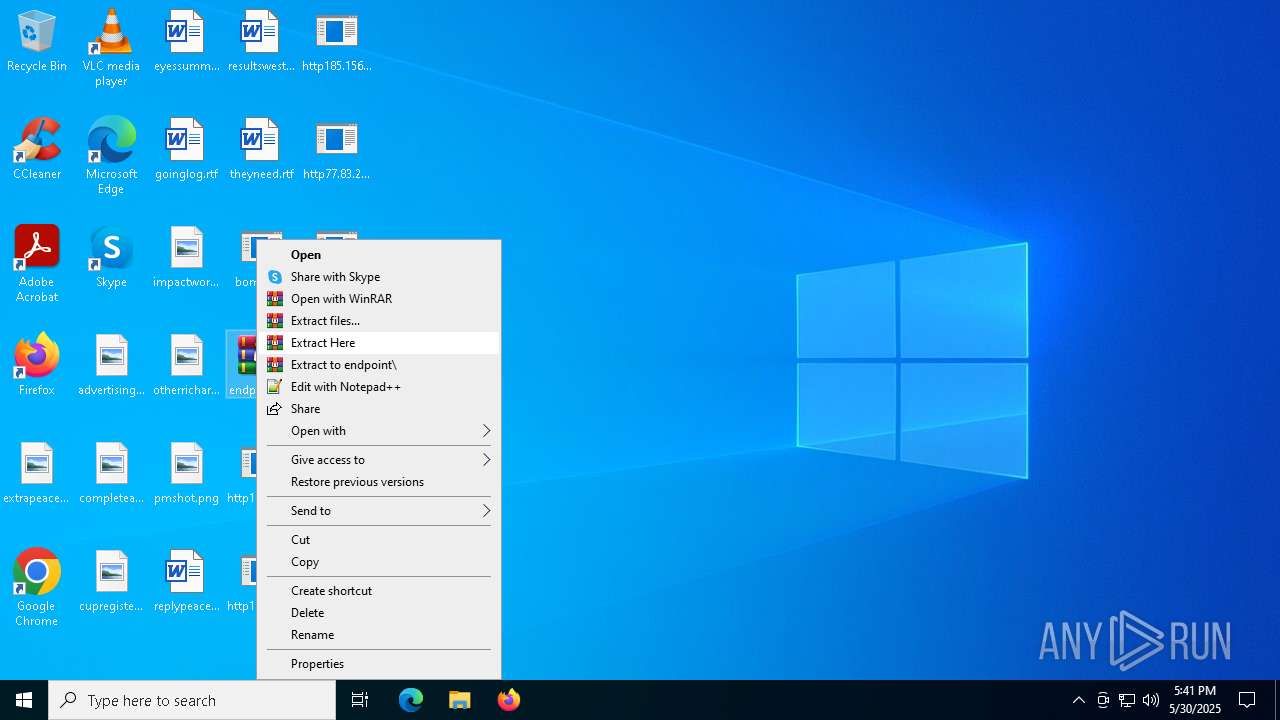The height and width of the screenshot is (720, 1280).
Task: Open the Recycle Bin desktop icon
Action: point(37,42)
